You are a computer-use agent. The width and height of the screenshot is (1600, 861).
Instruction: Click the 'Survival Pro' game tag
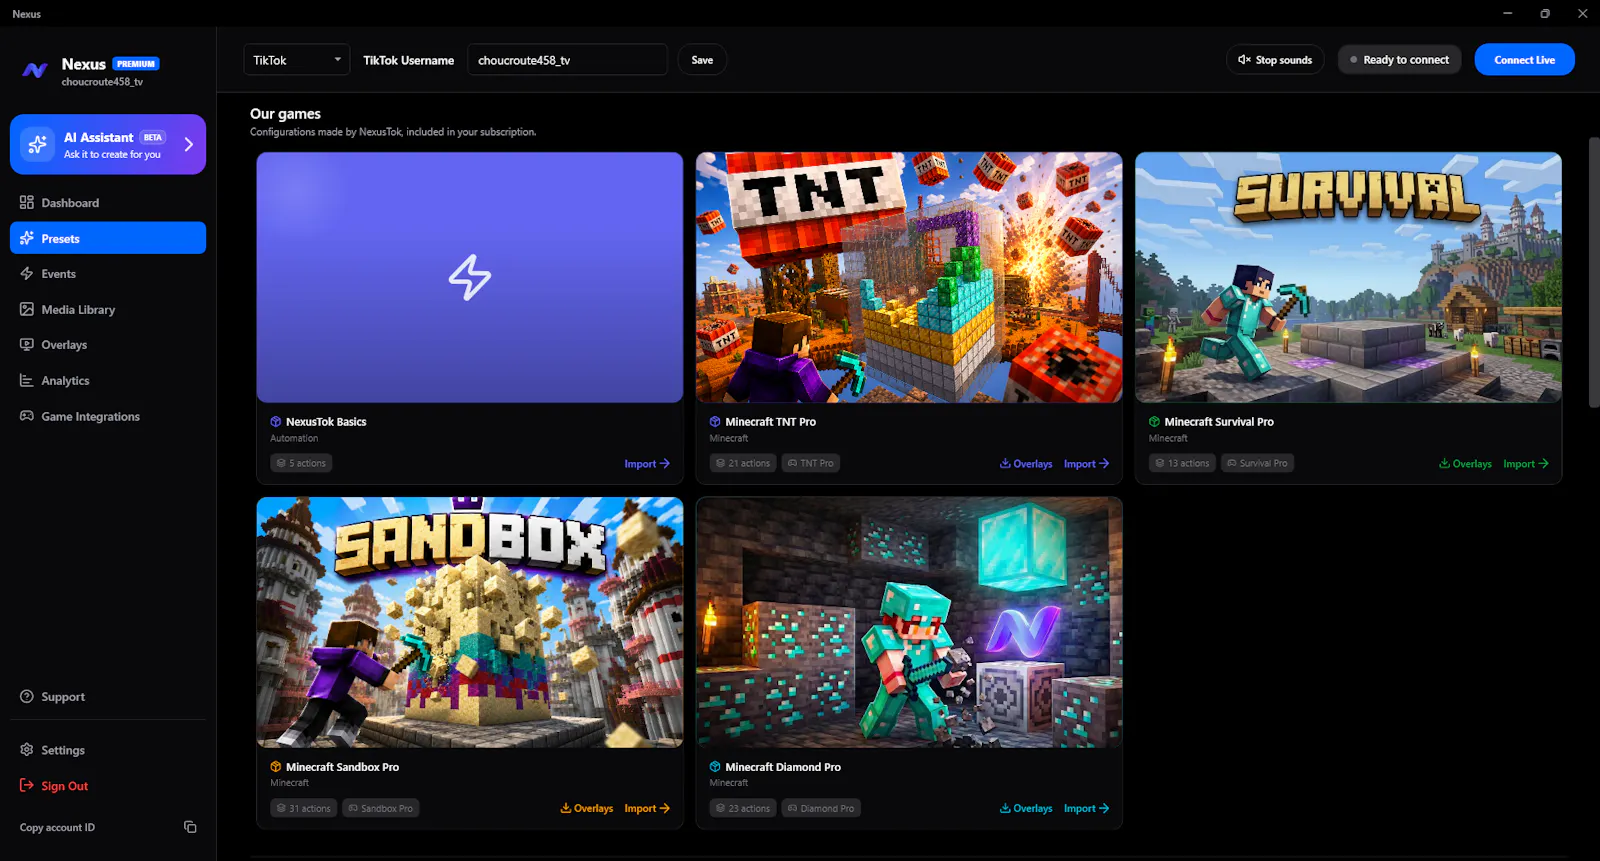click(1258, 463)
